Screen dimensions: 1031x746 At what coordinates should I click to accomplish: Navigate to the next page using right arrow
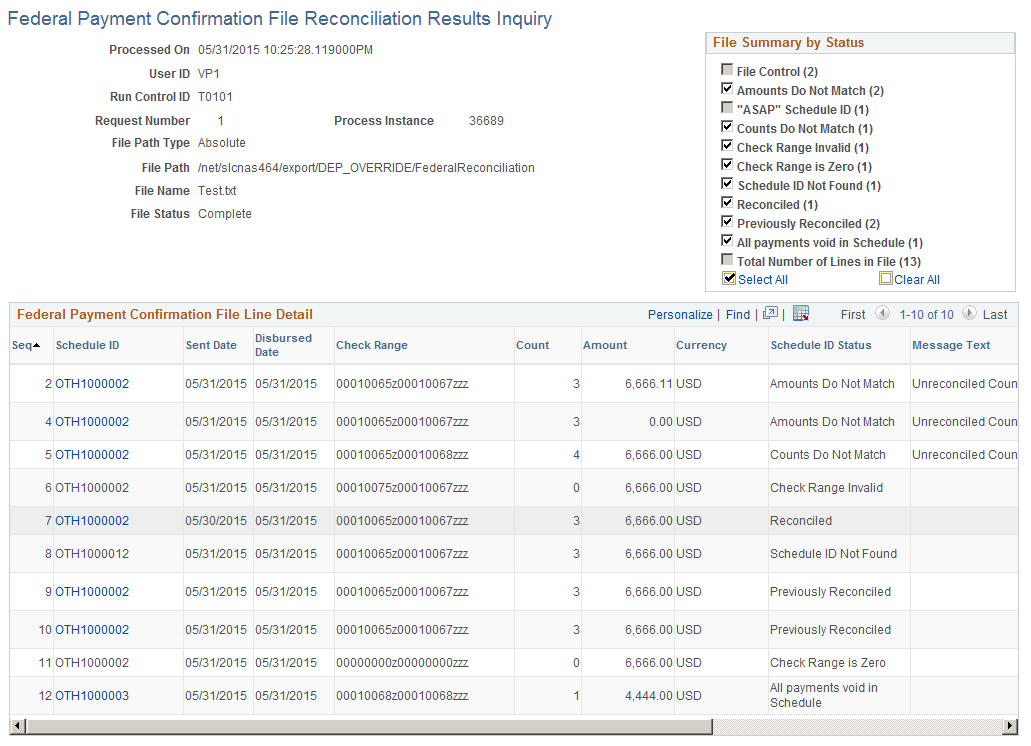point(969,314)
